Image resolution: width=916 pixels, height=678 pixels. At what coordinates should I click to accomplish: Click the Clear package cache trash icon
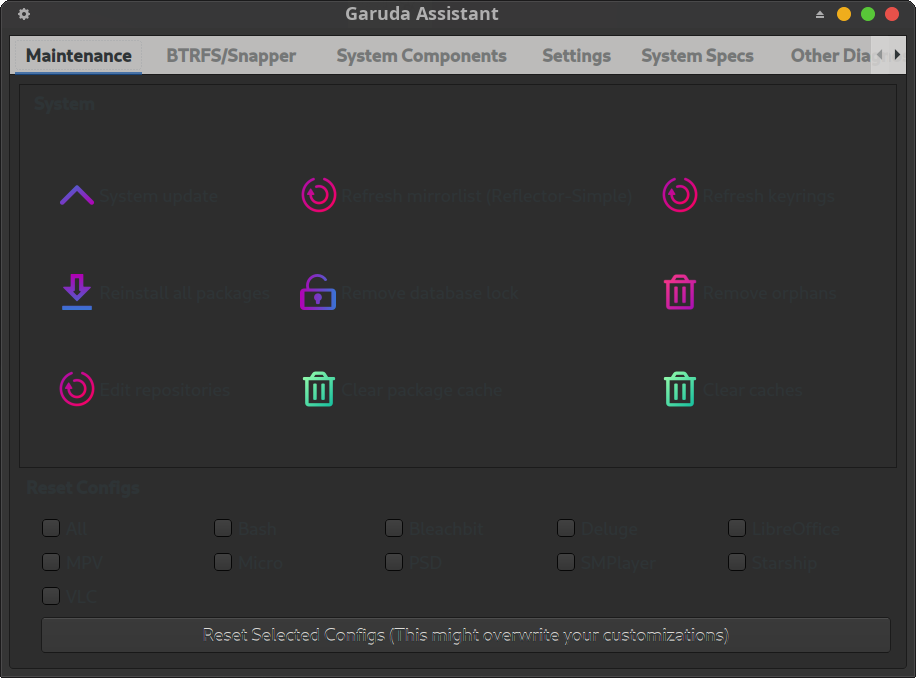tap(319, 389)
